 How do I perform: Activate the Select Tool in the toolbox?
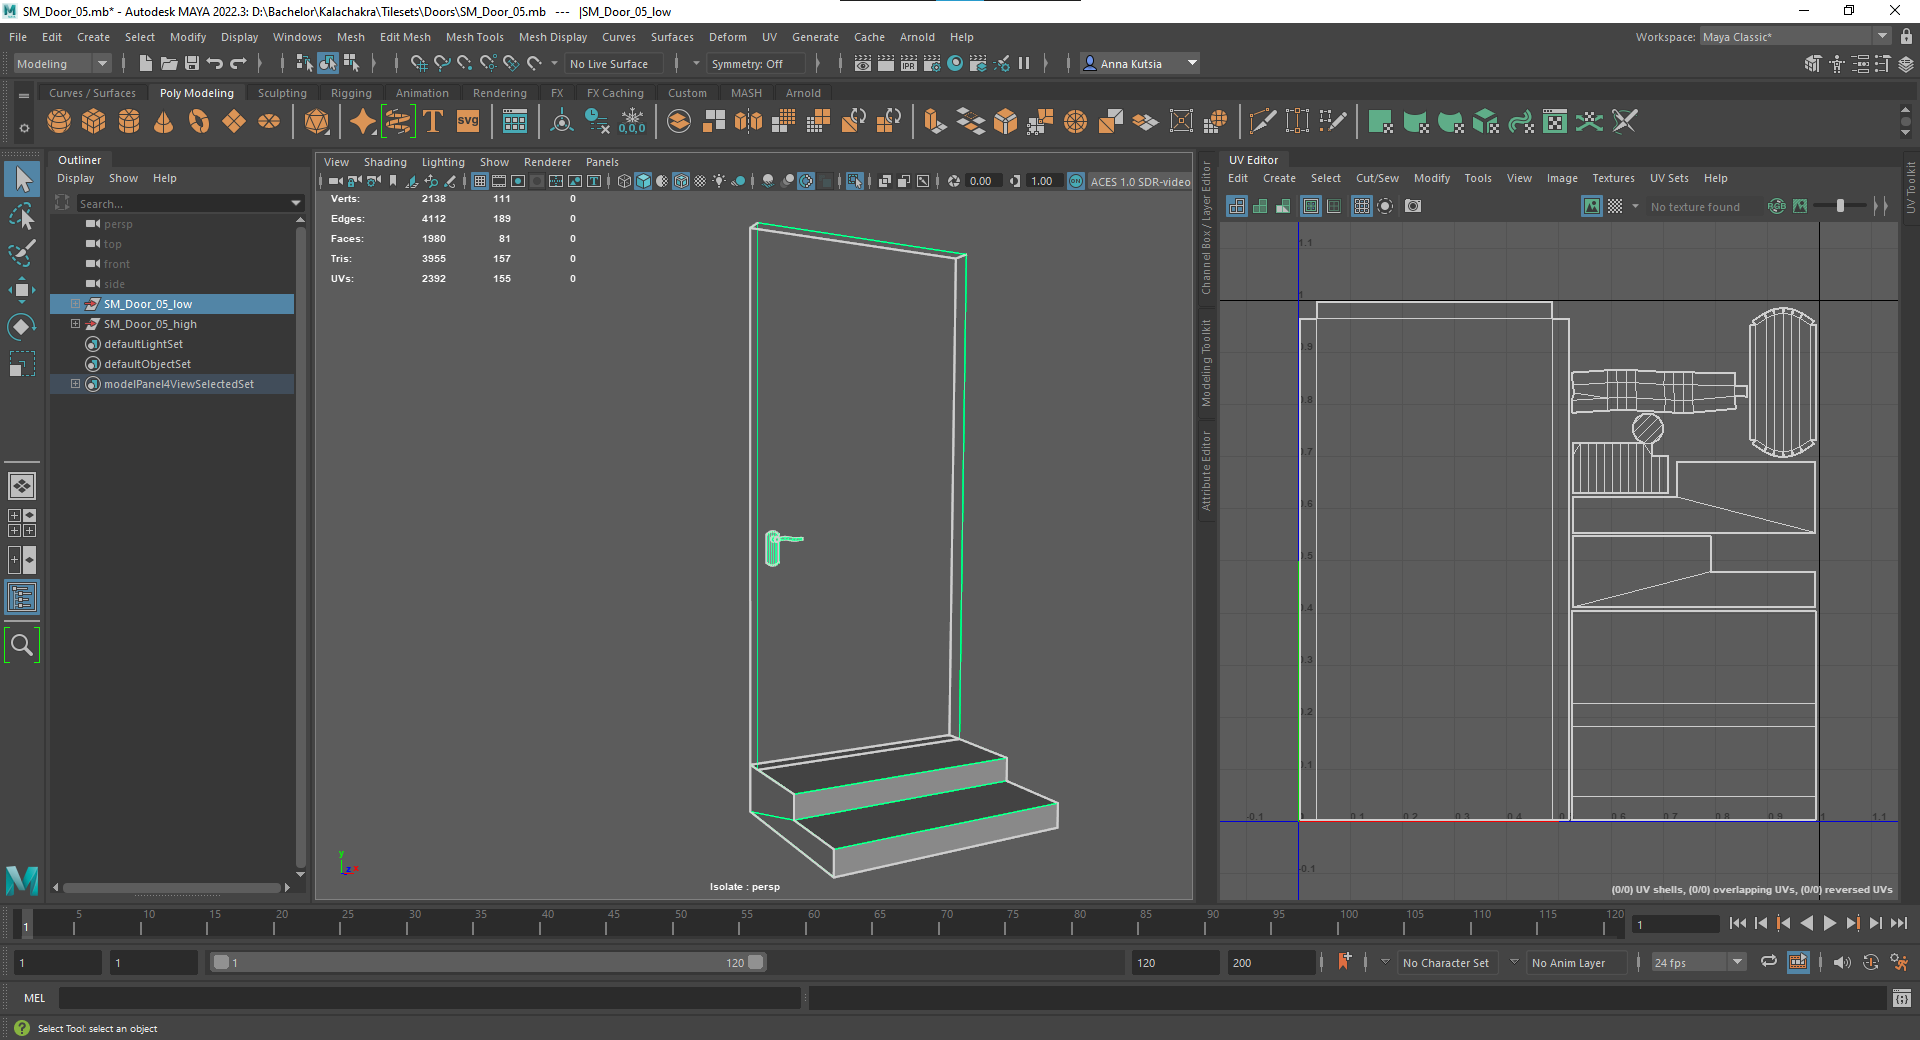(x=22, y=180)
